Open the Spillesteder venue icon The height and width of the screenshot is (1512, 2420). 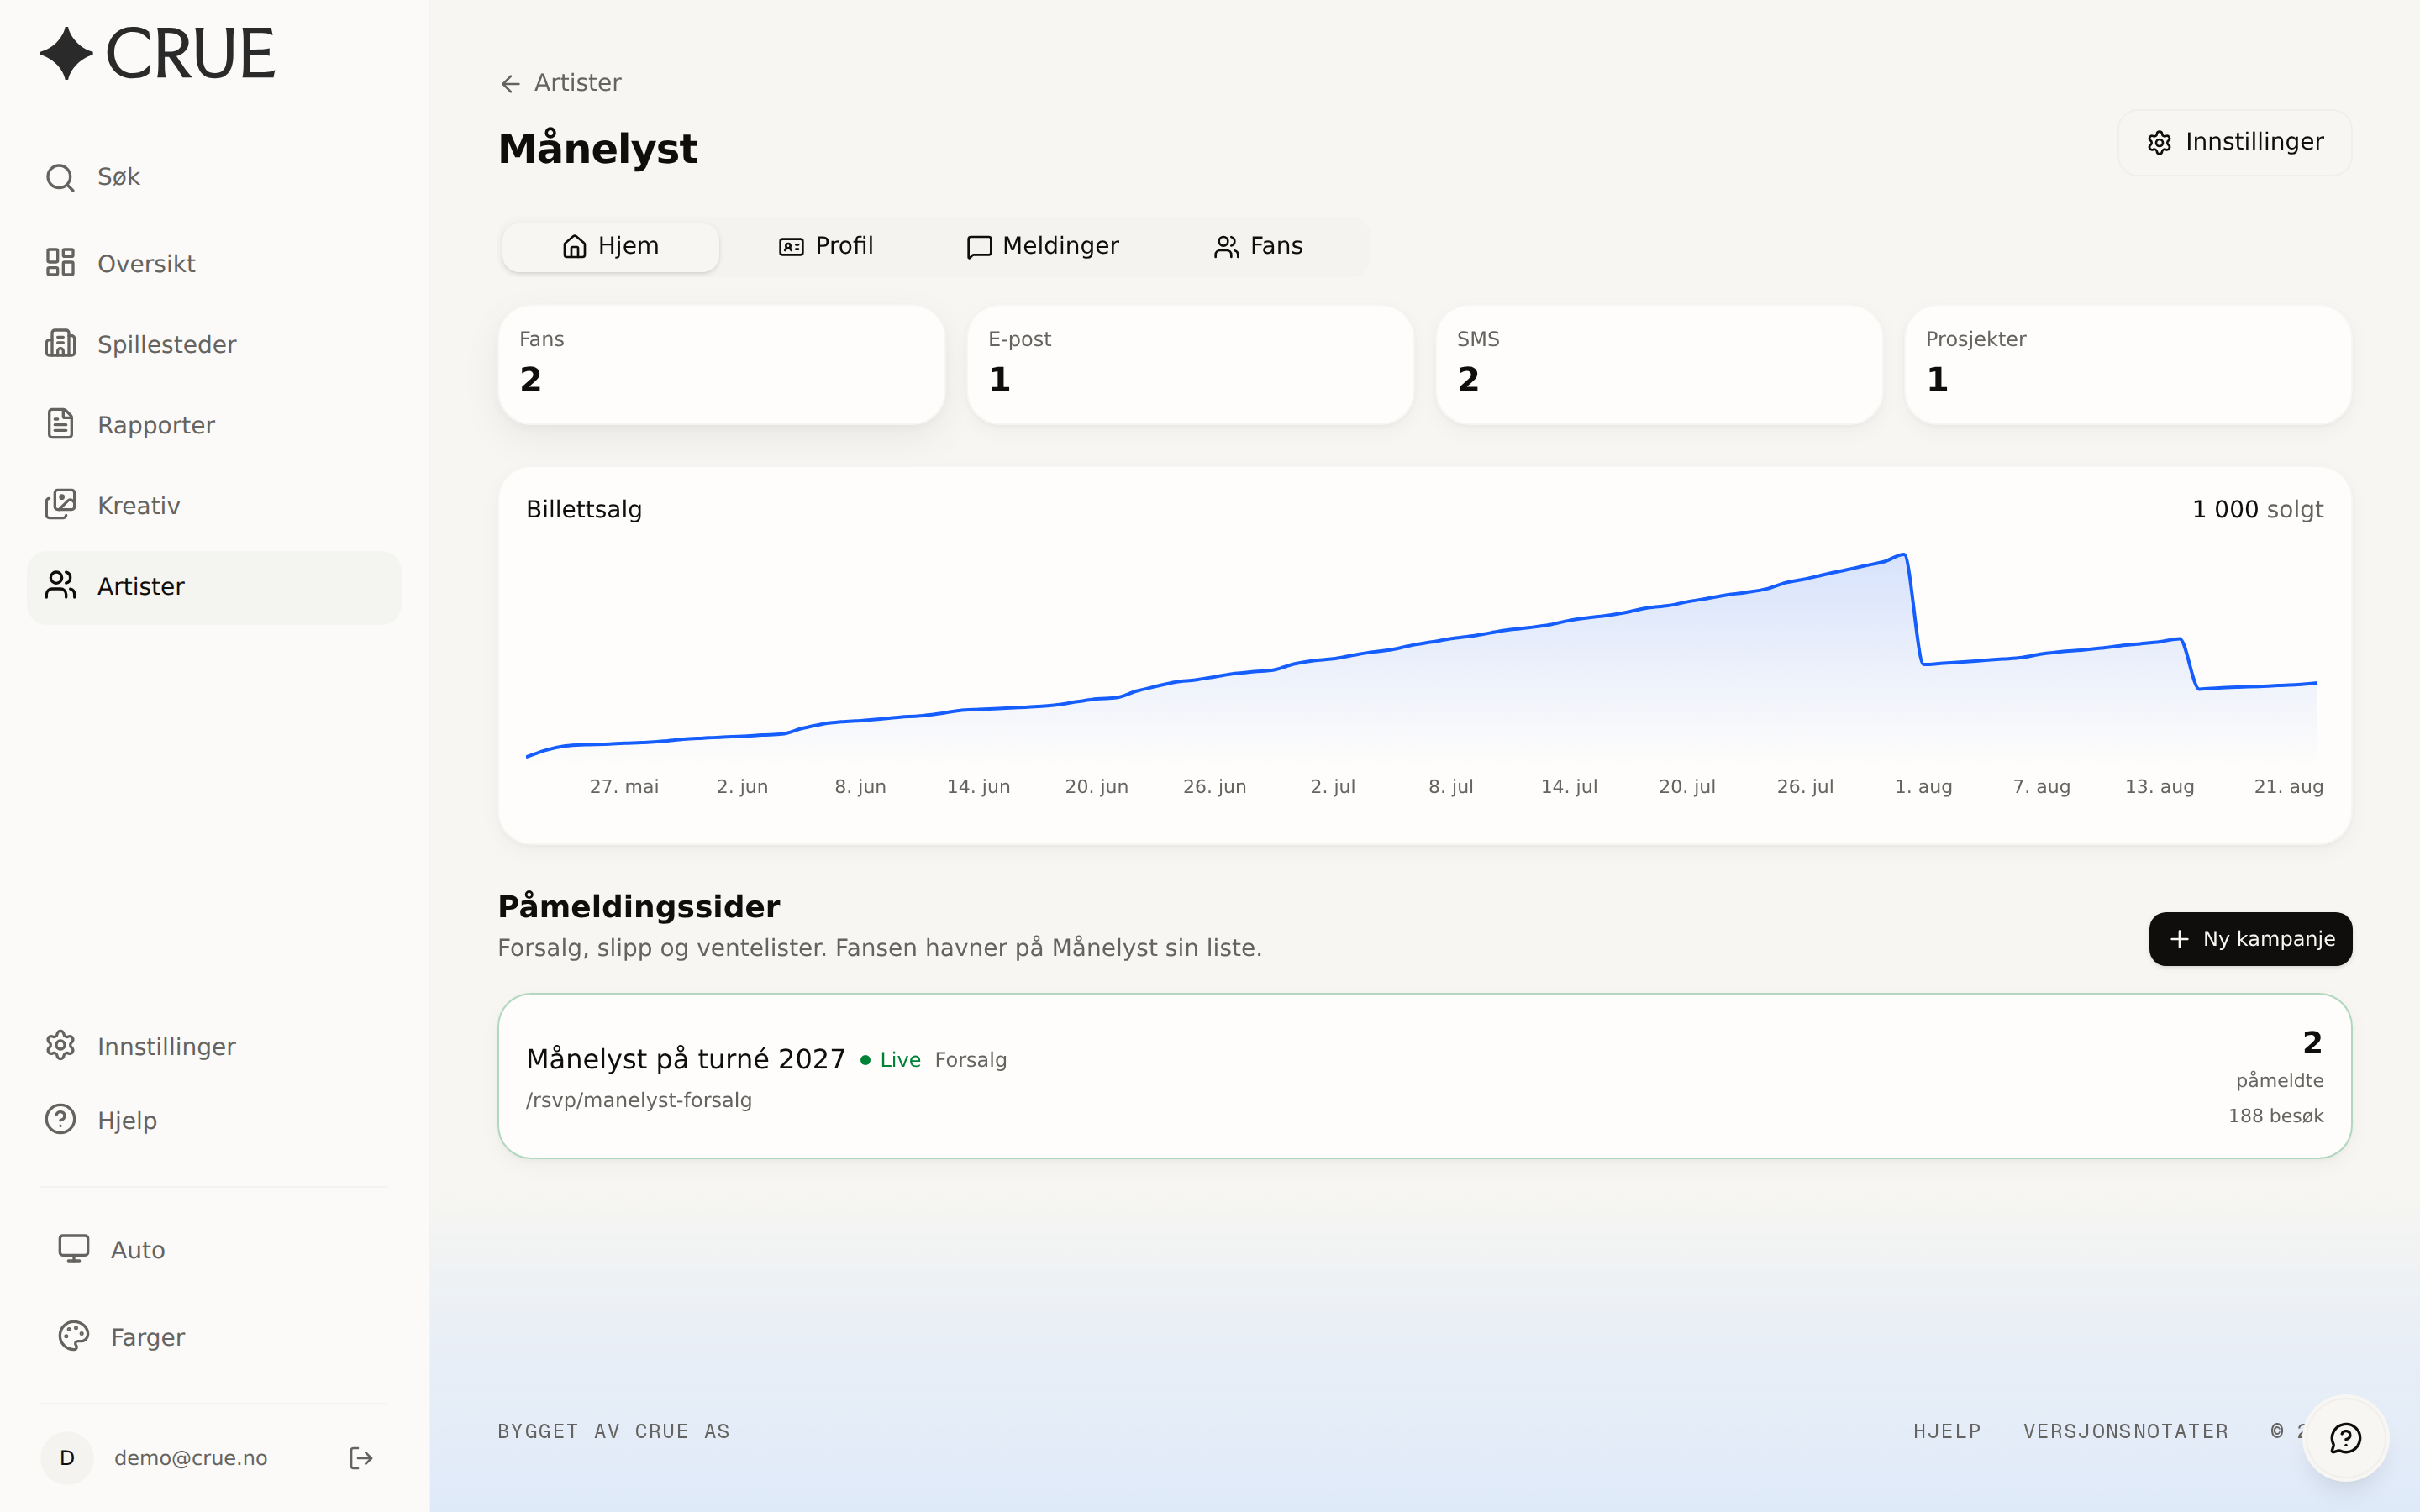pyautogui.click(x=60, y=344)
